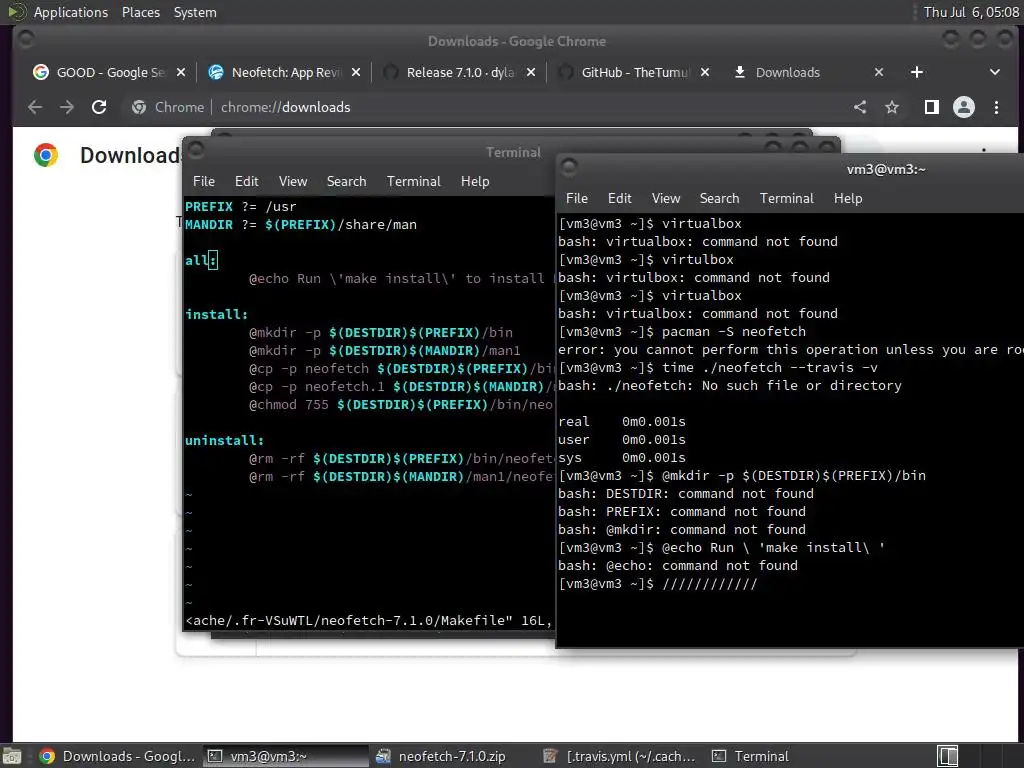The image size is (1024, 768).
Task: Click 'PREFIX ?= /usr' line in Makefile
Action: pos(240,207)
